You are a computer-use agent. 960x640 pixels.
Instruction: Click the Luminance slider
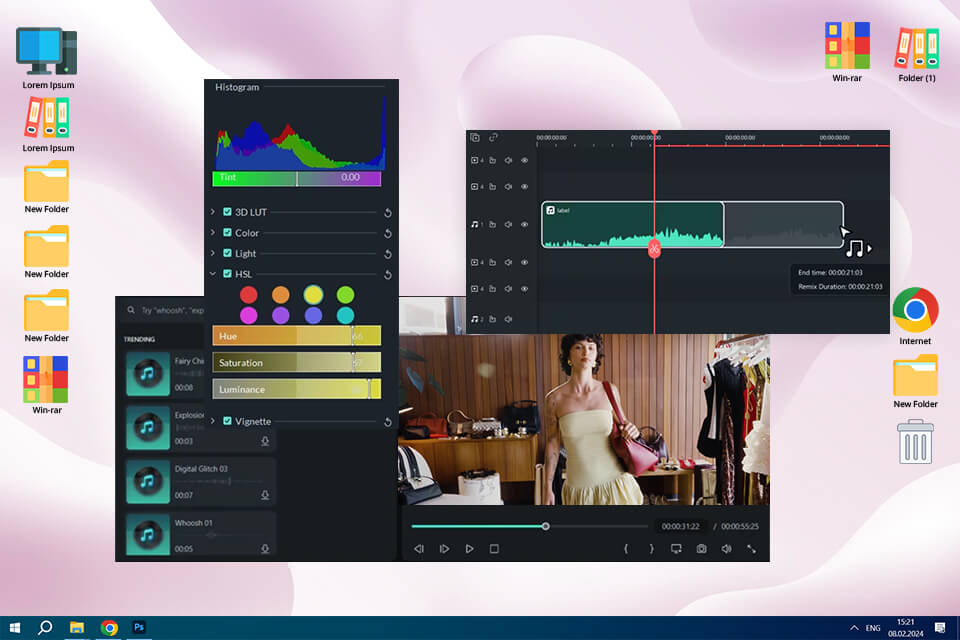coord(297,389)
